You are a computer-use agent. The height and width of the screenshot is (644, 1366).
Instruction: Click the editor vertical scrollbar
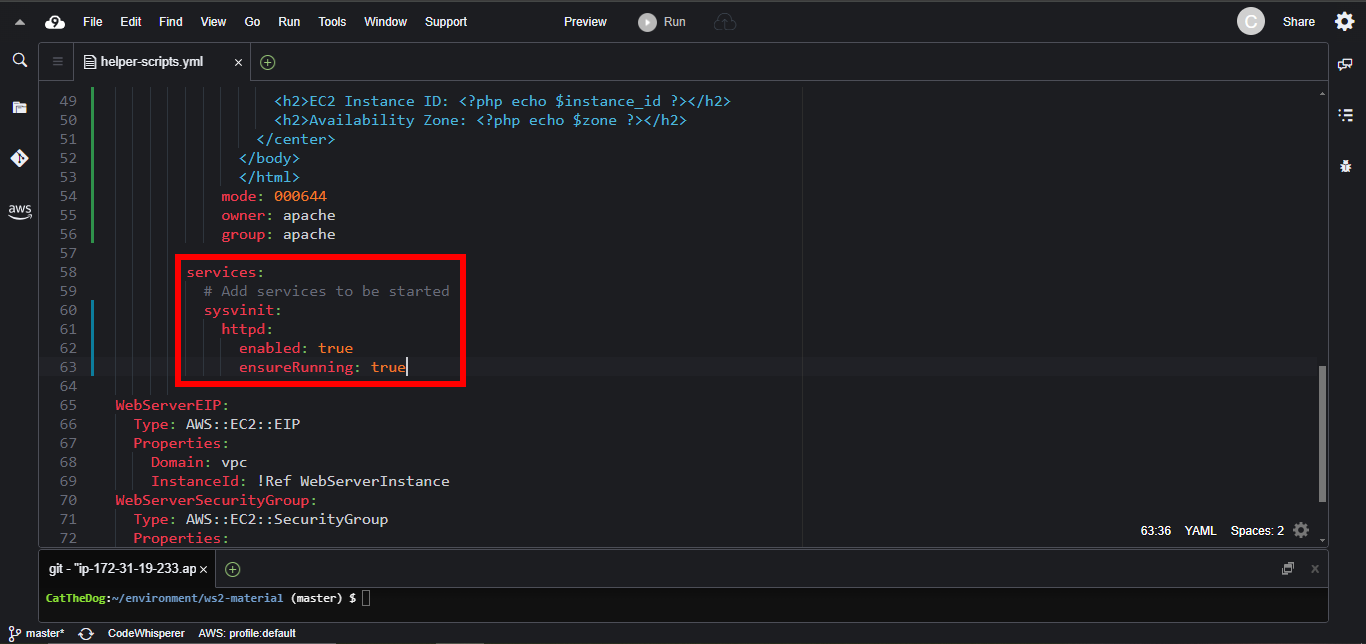tap(1323, 433)
